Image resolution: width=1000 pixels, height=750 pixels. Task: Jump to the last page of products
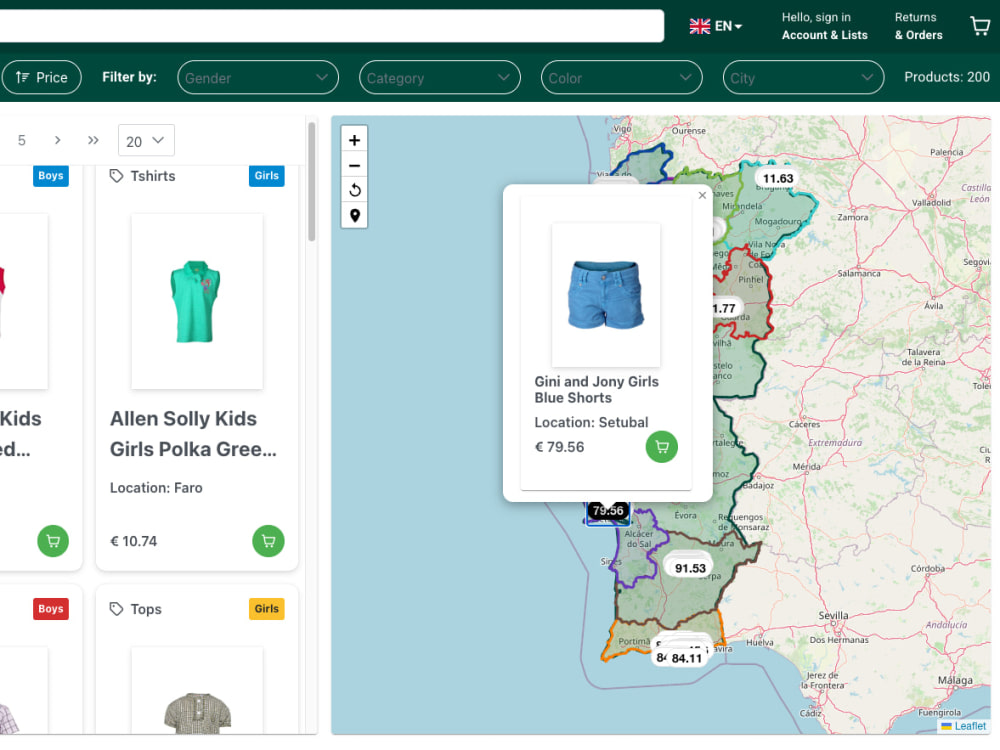point(93,140)
